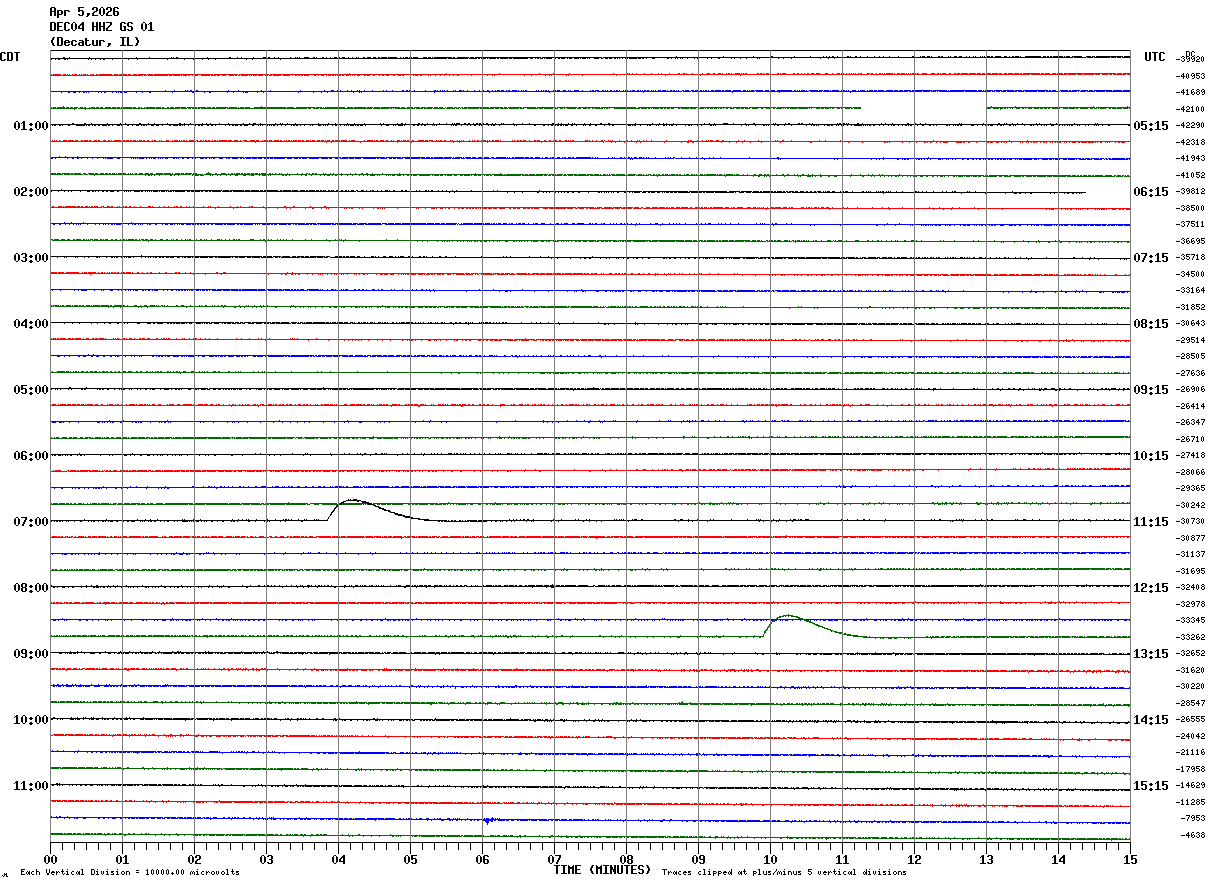The height and width of the screenshot is (886, 1210).
Task: Click the 01:00 CDT row label
Action: (x=31, y=126)
